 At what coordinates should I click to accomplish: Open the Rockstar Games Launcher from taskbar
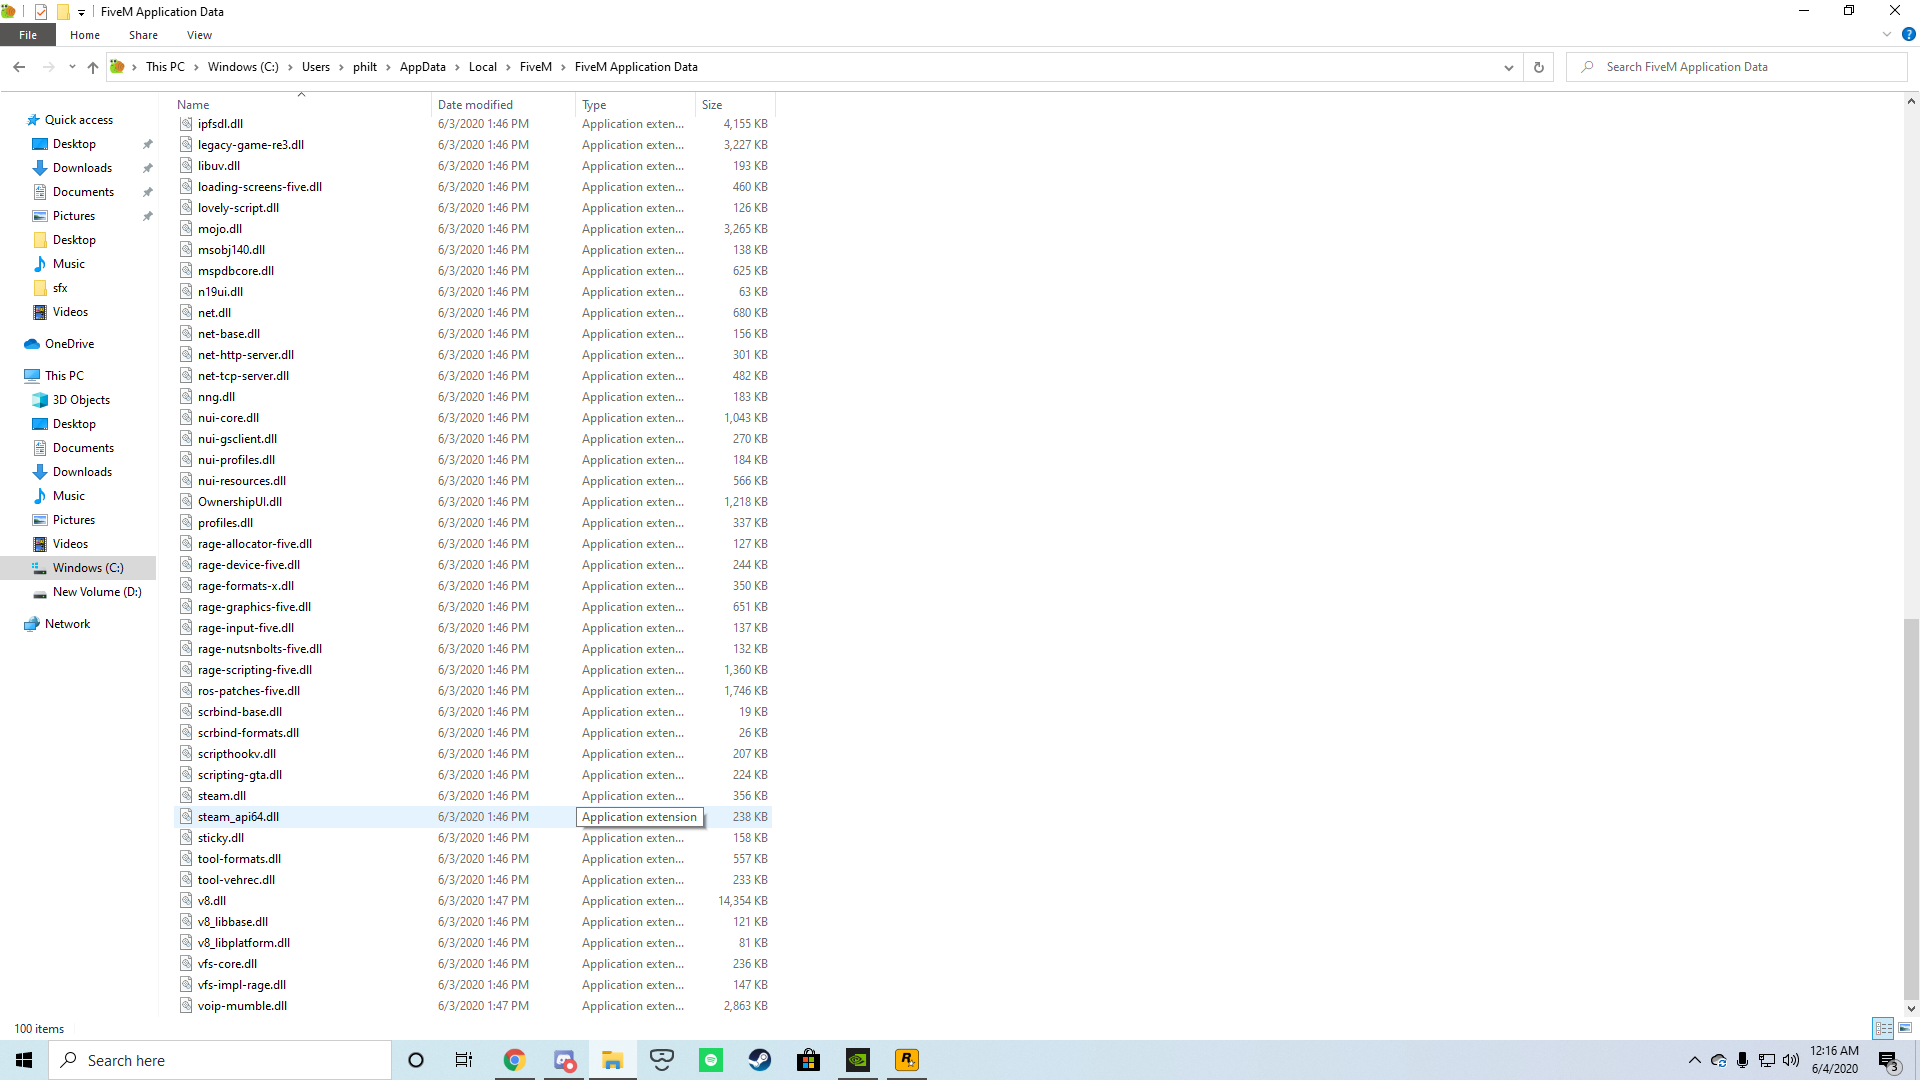tap(906, 1059)
